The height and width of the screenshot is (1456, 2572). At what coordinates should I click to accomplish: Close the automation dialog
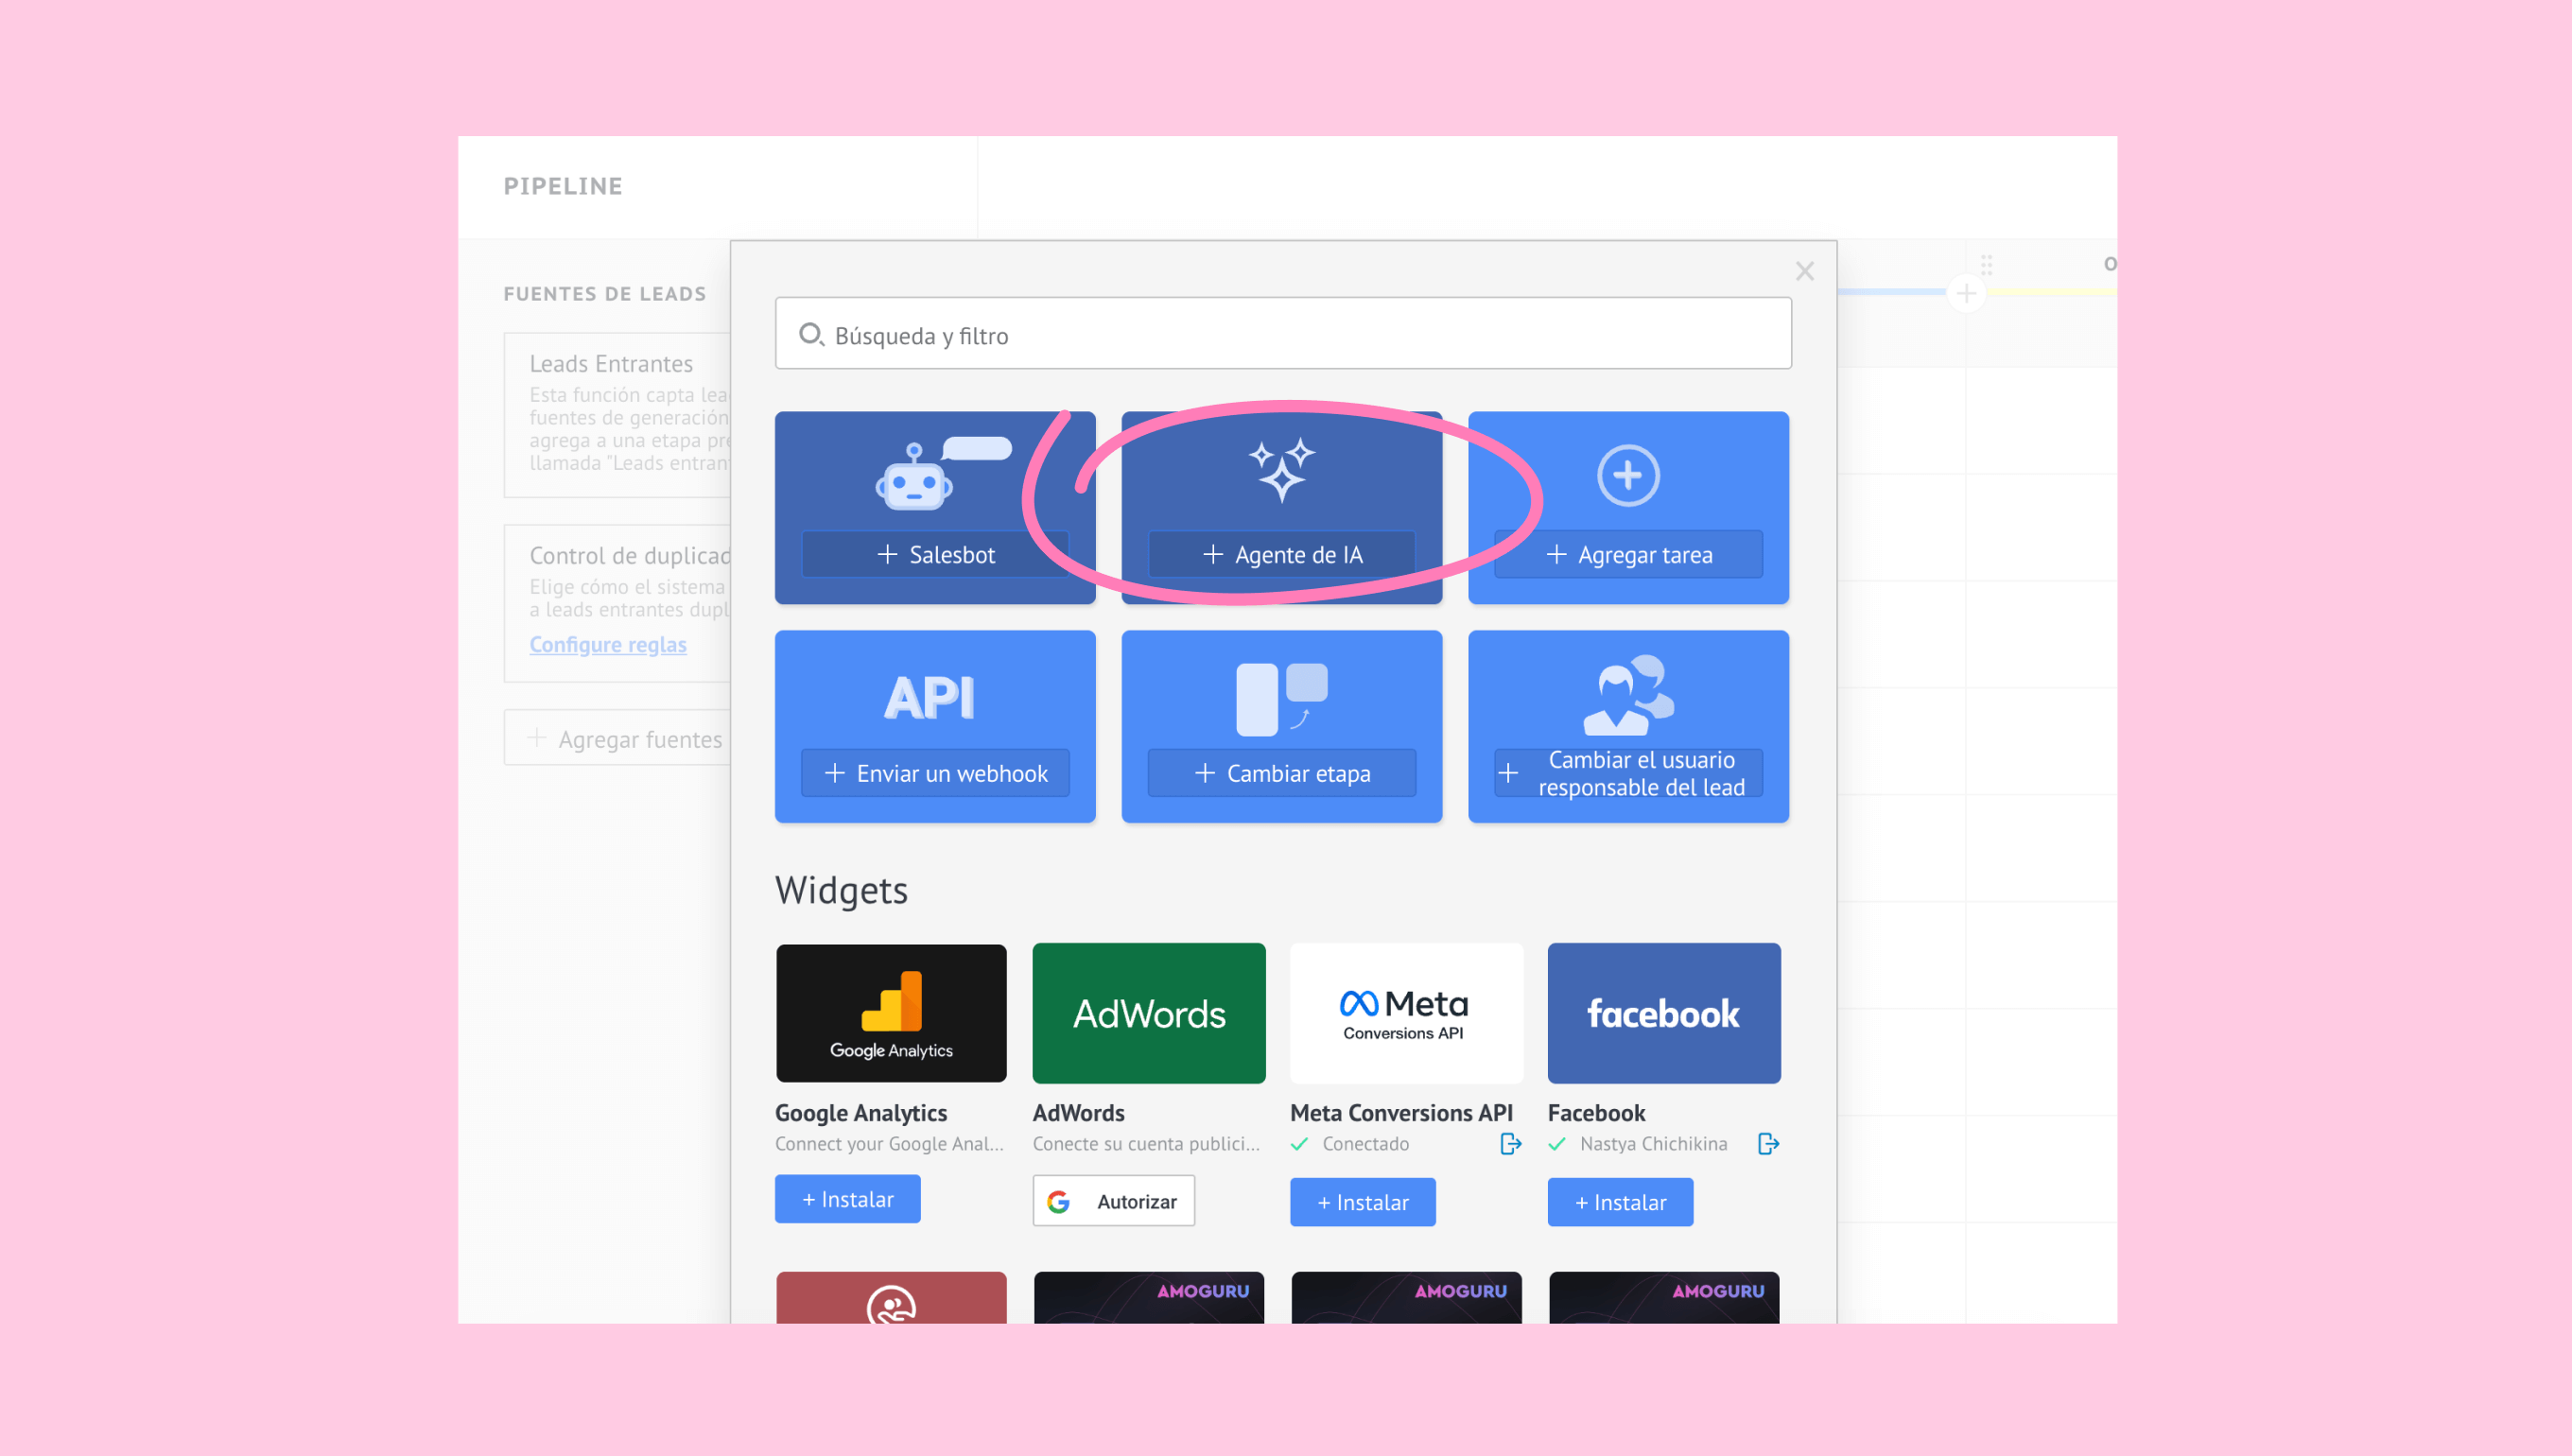1804,271
